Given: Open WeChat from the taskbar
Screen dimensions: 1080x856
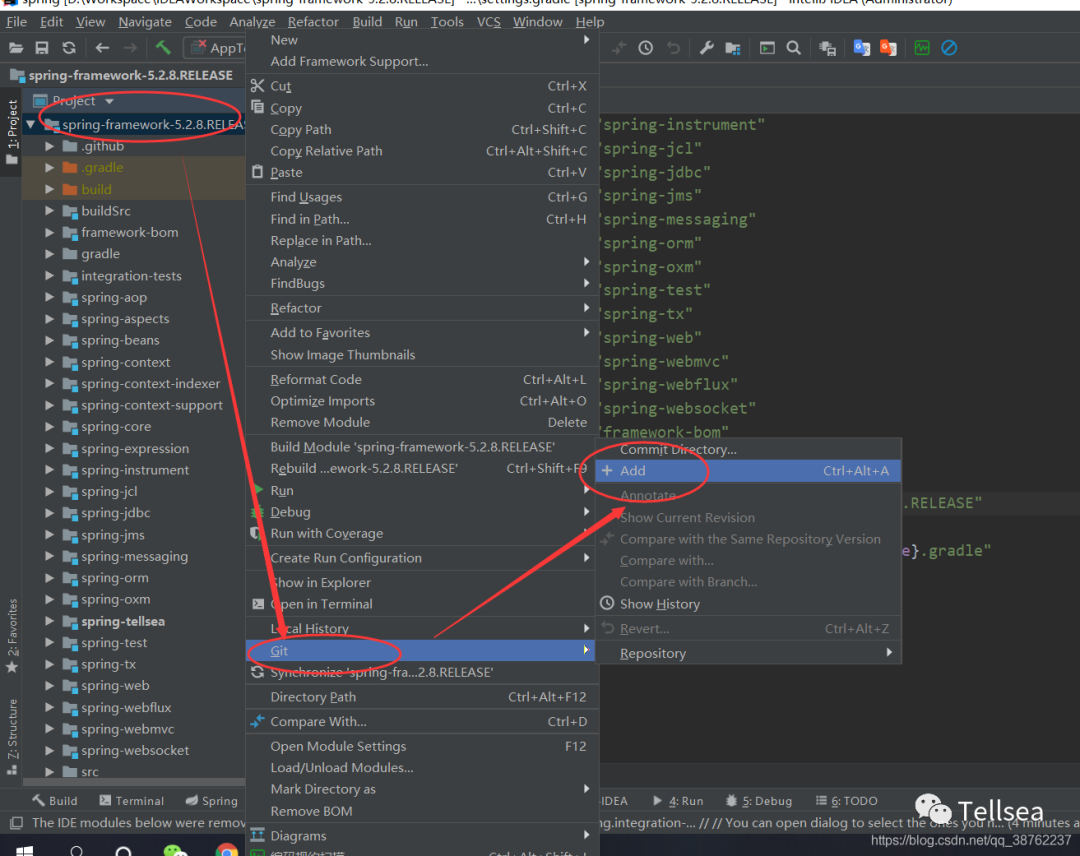Looking at the screenshot, I should [x=176, y=850].
